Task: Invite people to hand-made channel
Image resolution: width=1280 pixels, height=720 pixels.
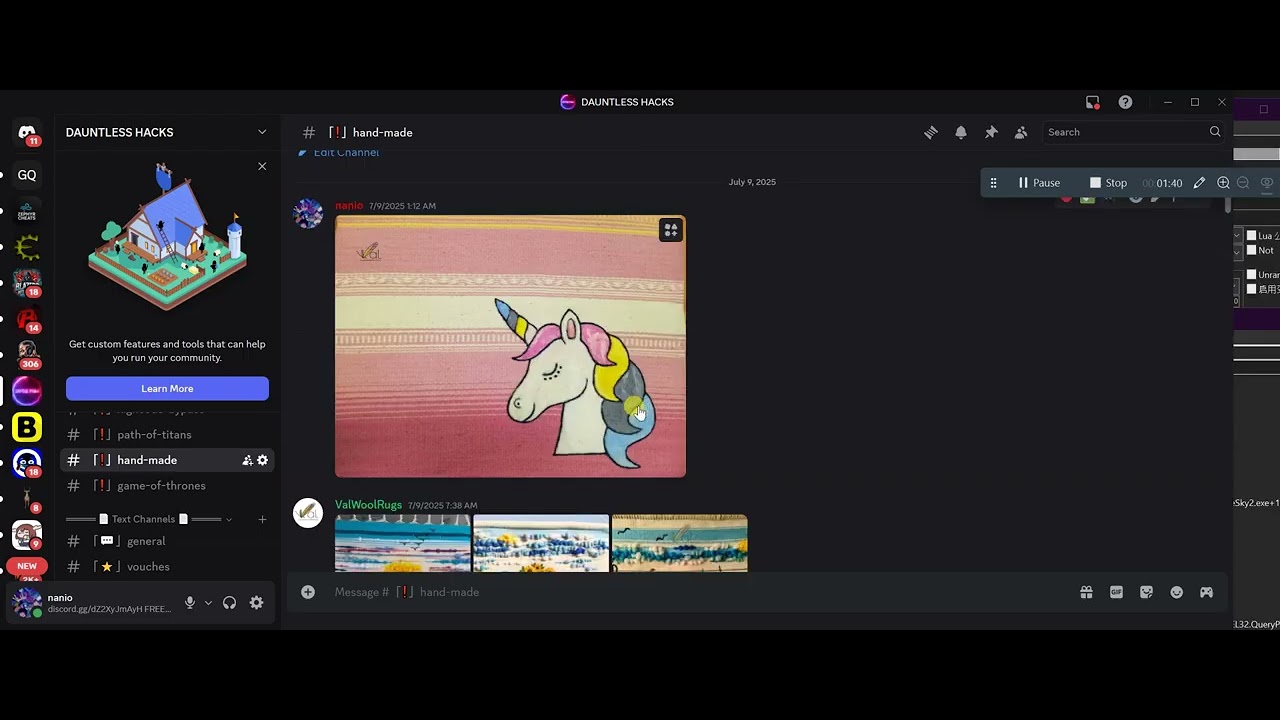Action: [247, 460]
